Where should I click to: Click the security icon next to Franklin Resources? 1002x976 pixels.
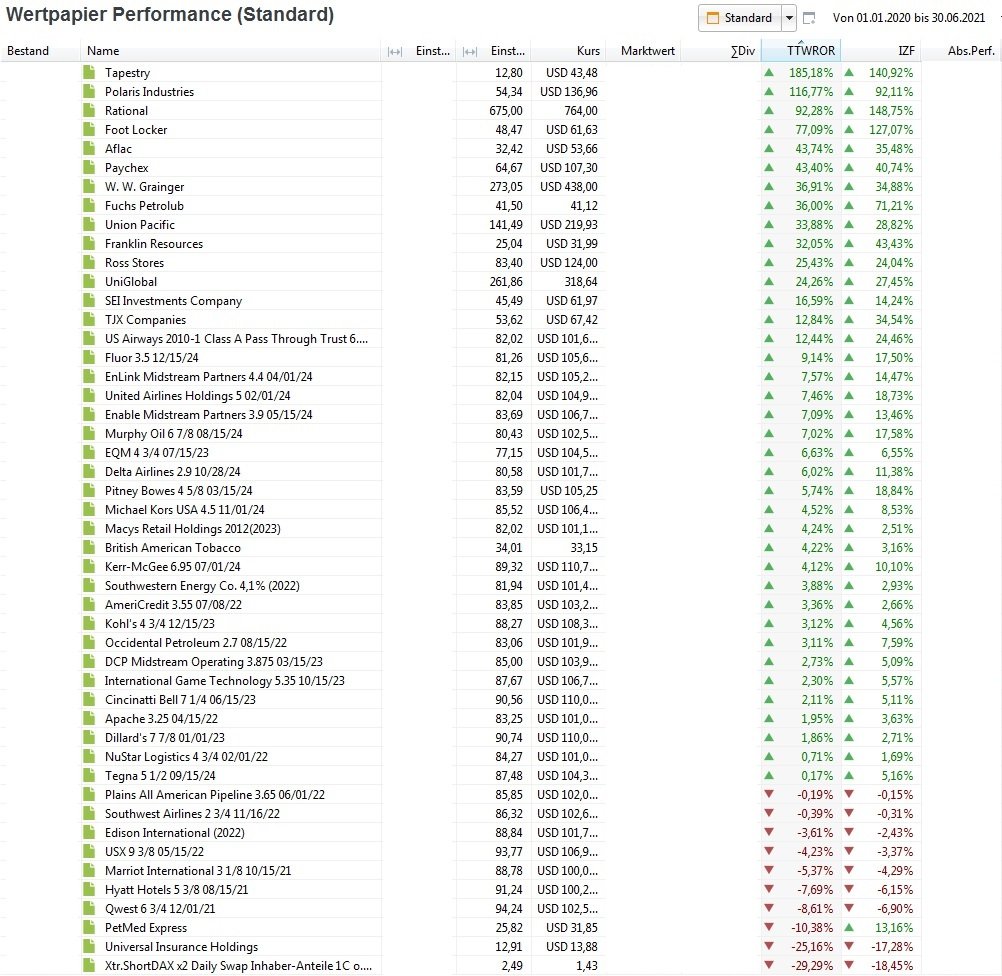point(89,244)
